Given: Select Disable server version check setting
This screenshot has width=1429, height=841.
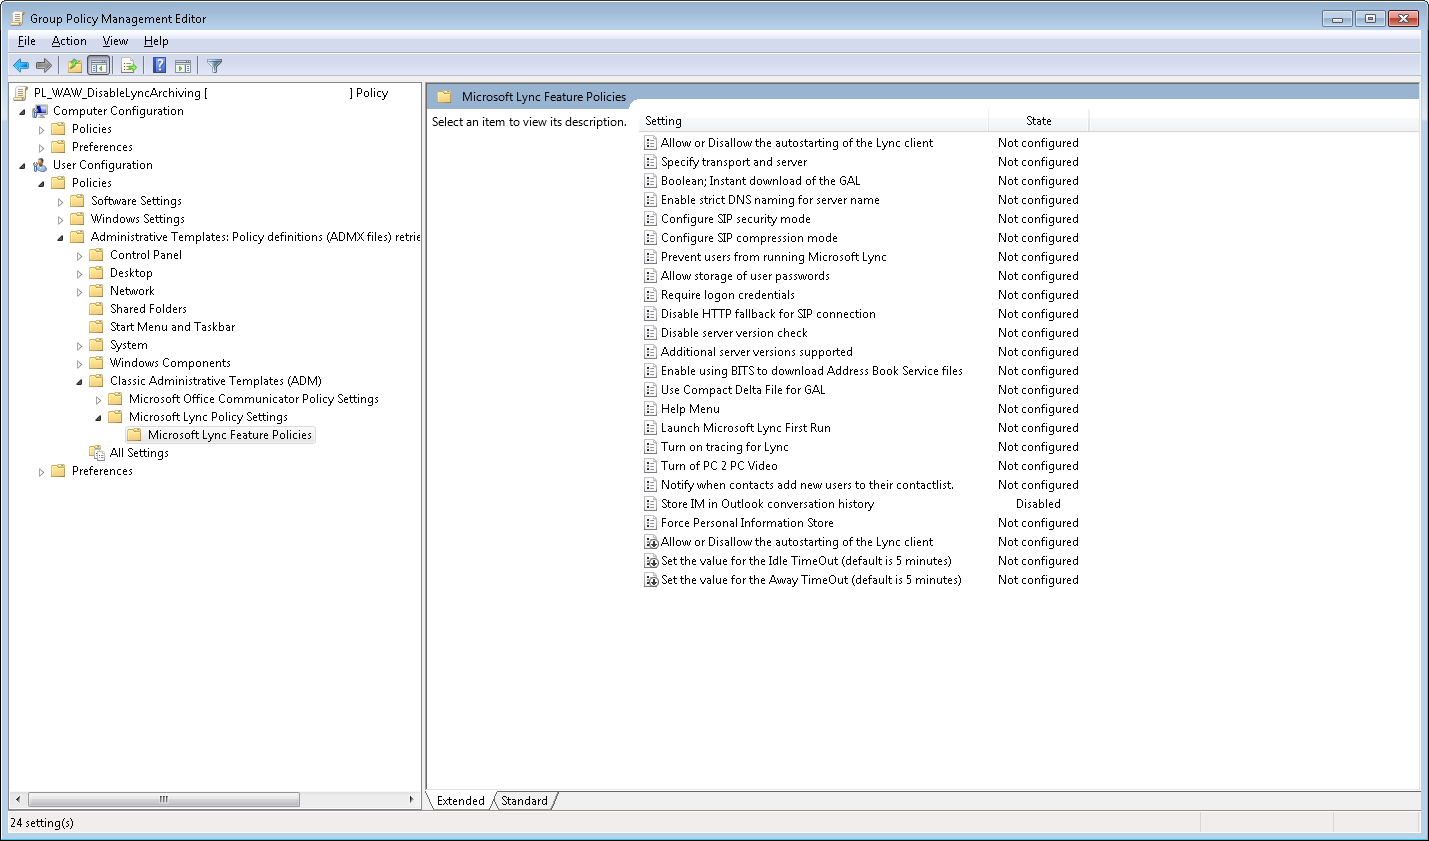Looking at the screenshot, I should pyautogui.click(x=734, y=333).
